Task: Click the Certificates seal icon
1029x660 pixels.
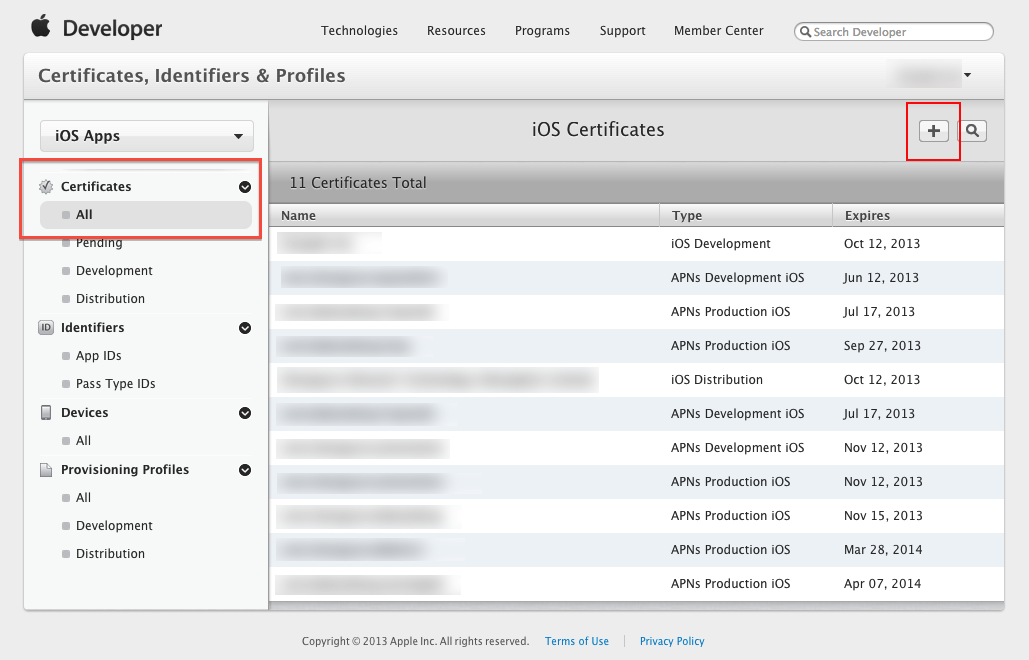Action: [46, 186]
